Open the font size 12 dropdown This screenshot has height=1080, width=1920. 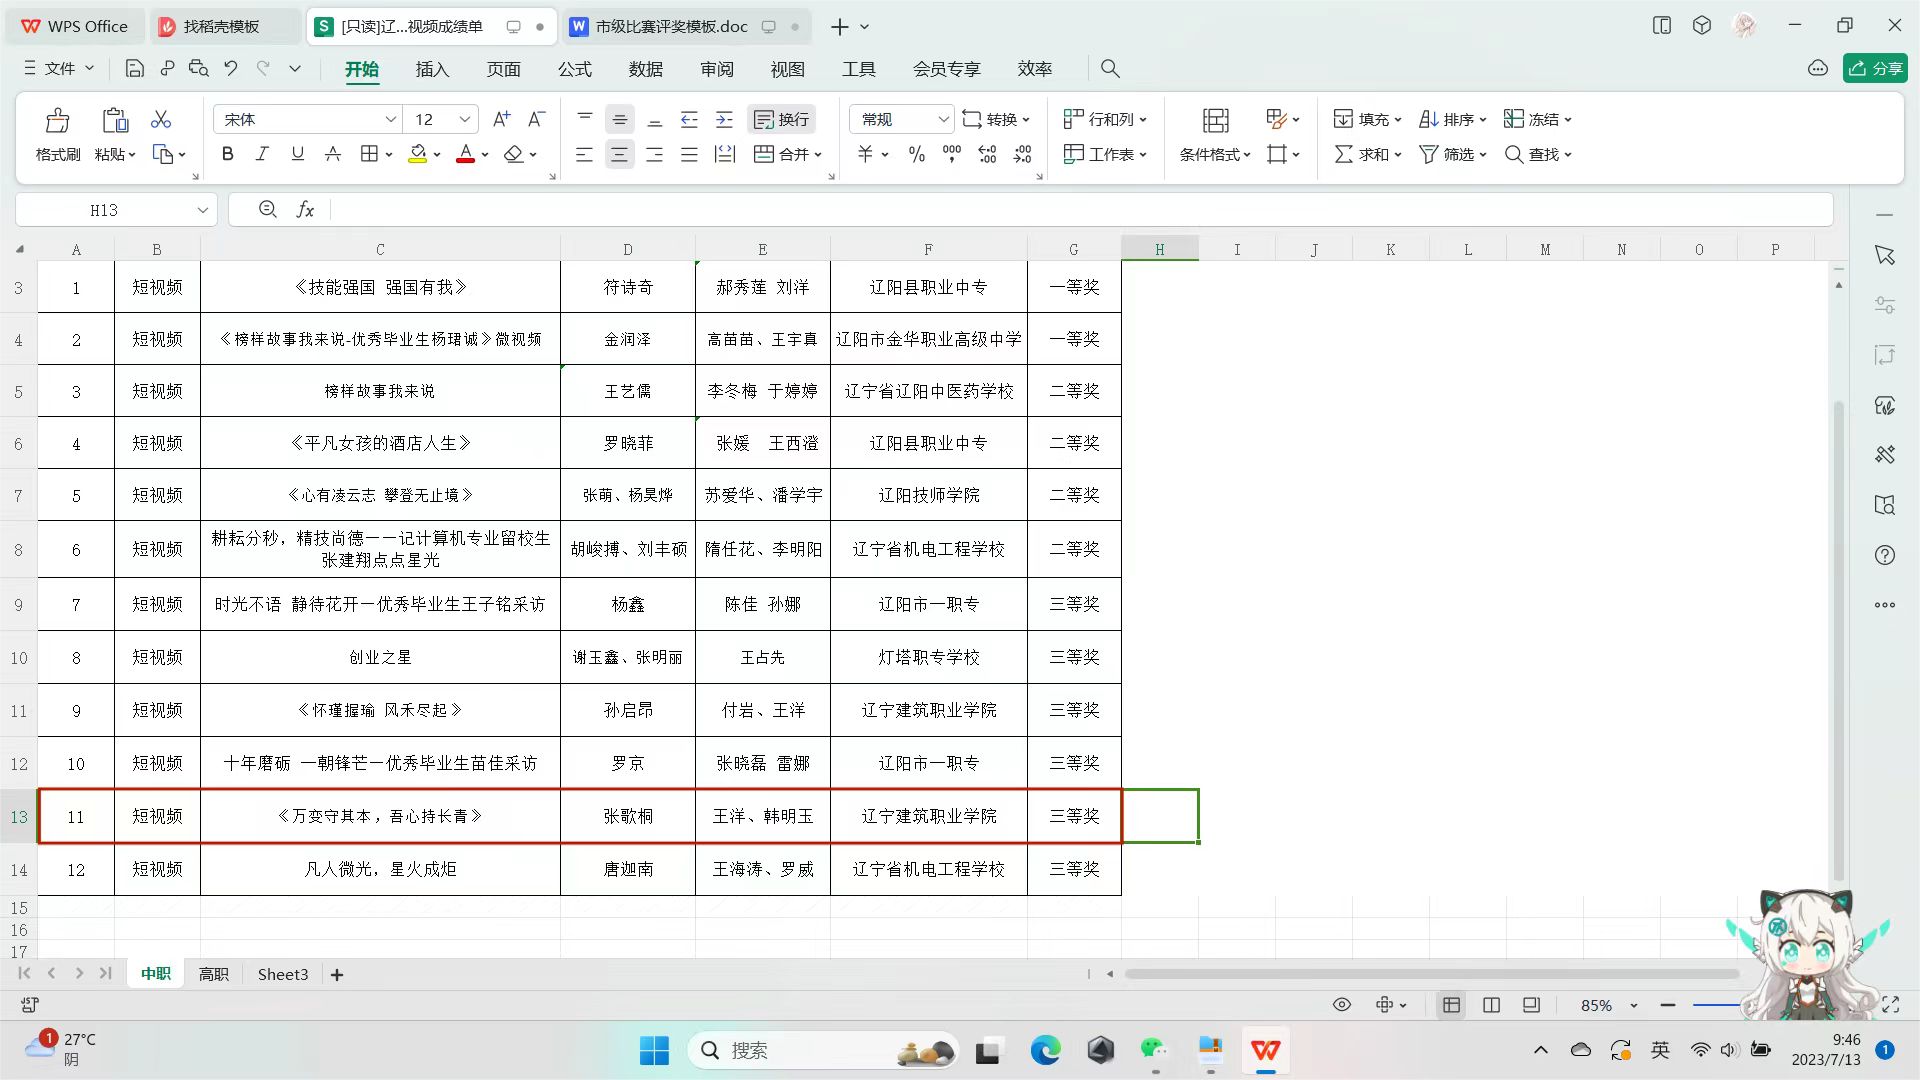(465, 119)
